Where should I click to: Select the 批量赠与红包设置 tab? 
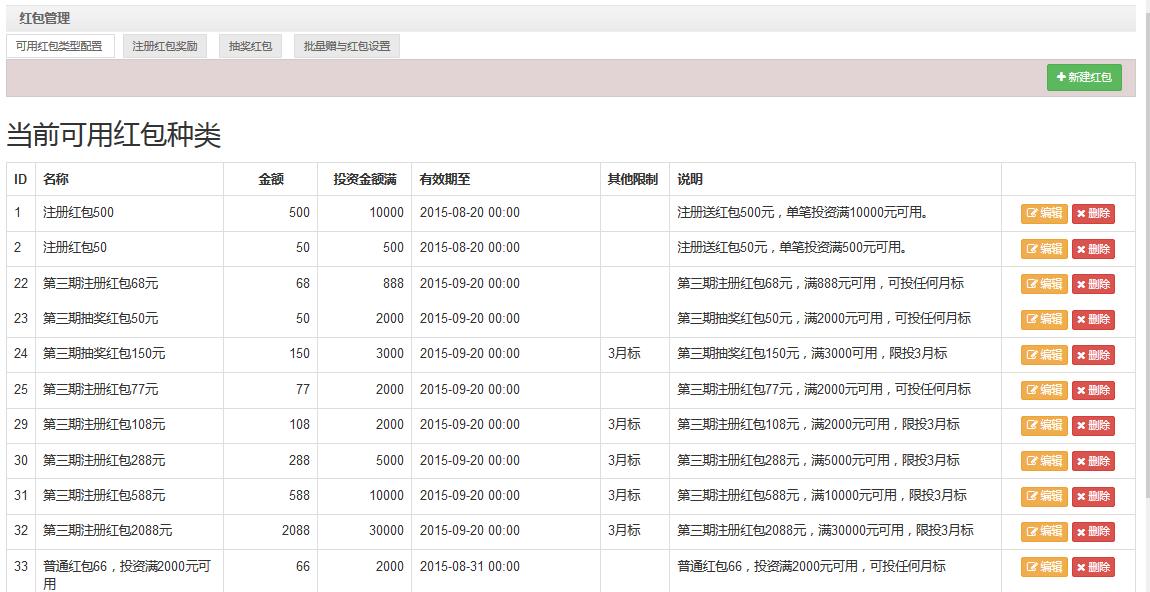tap(347, 46)
